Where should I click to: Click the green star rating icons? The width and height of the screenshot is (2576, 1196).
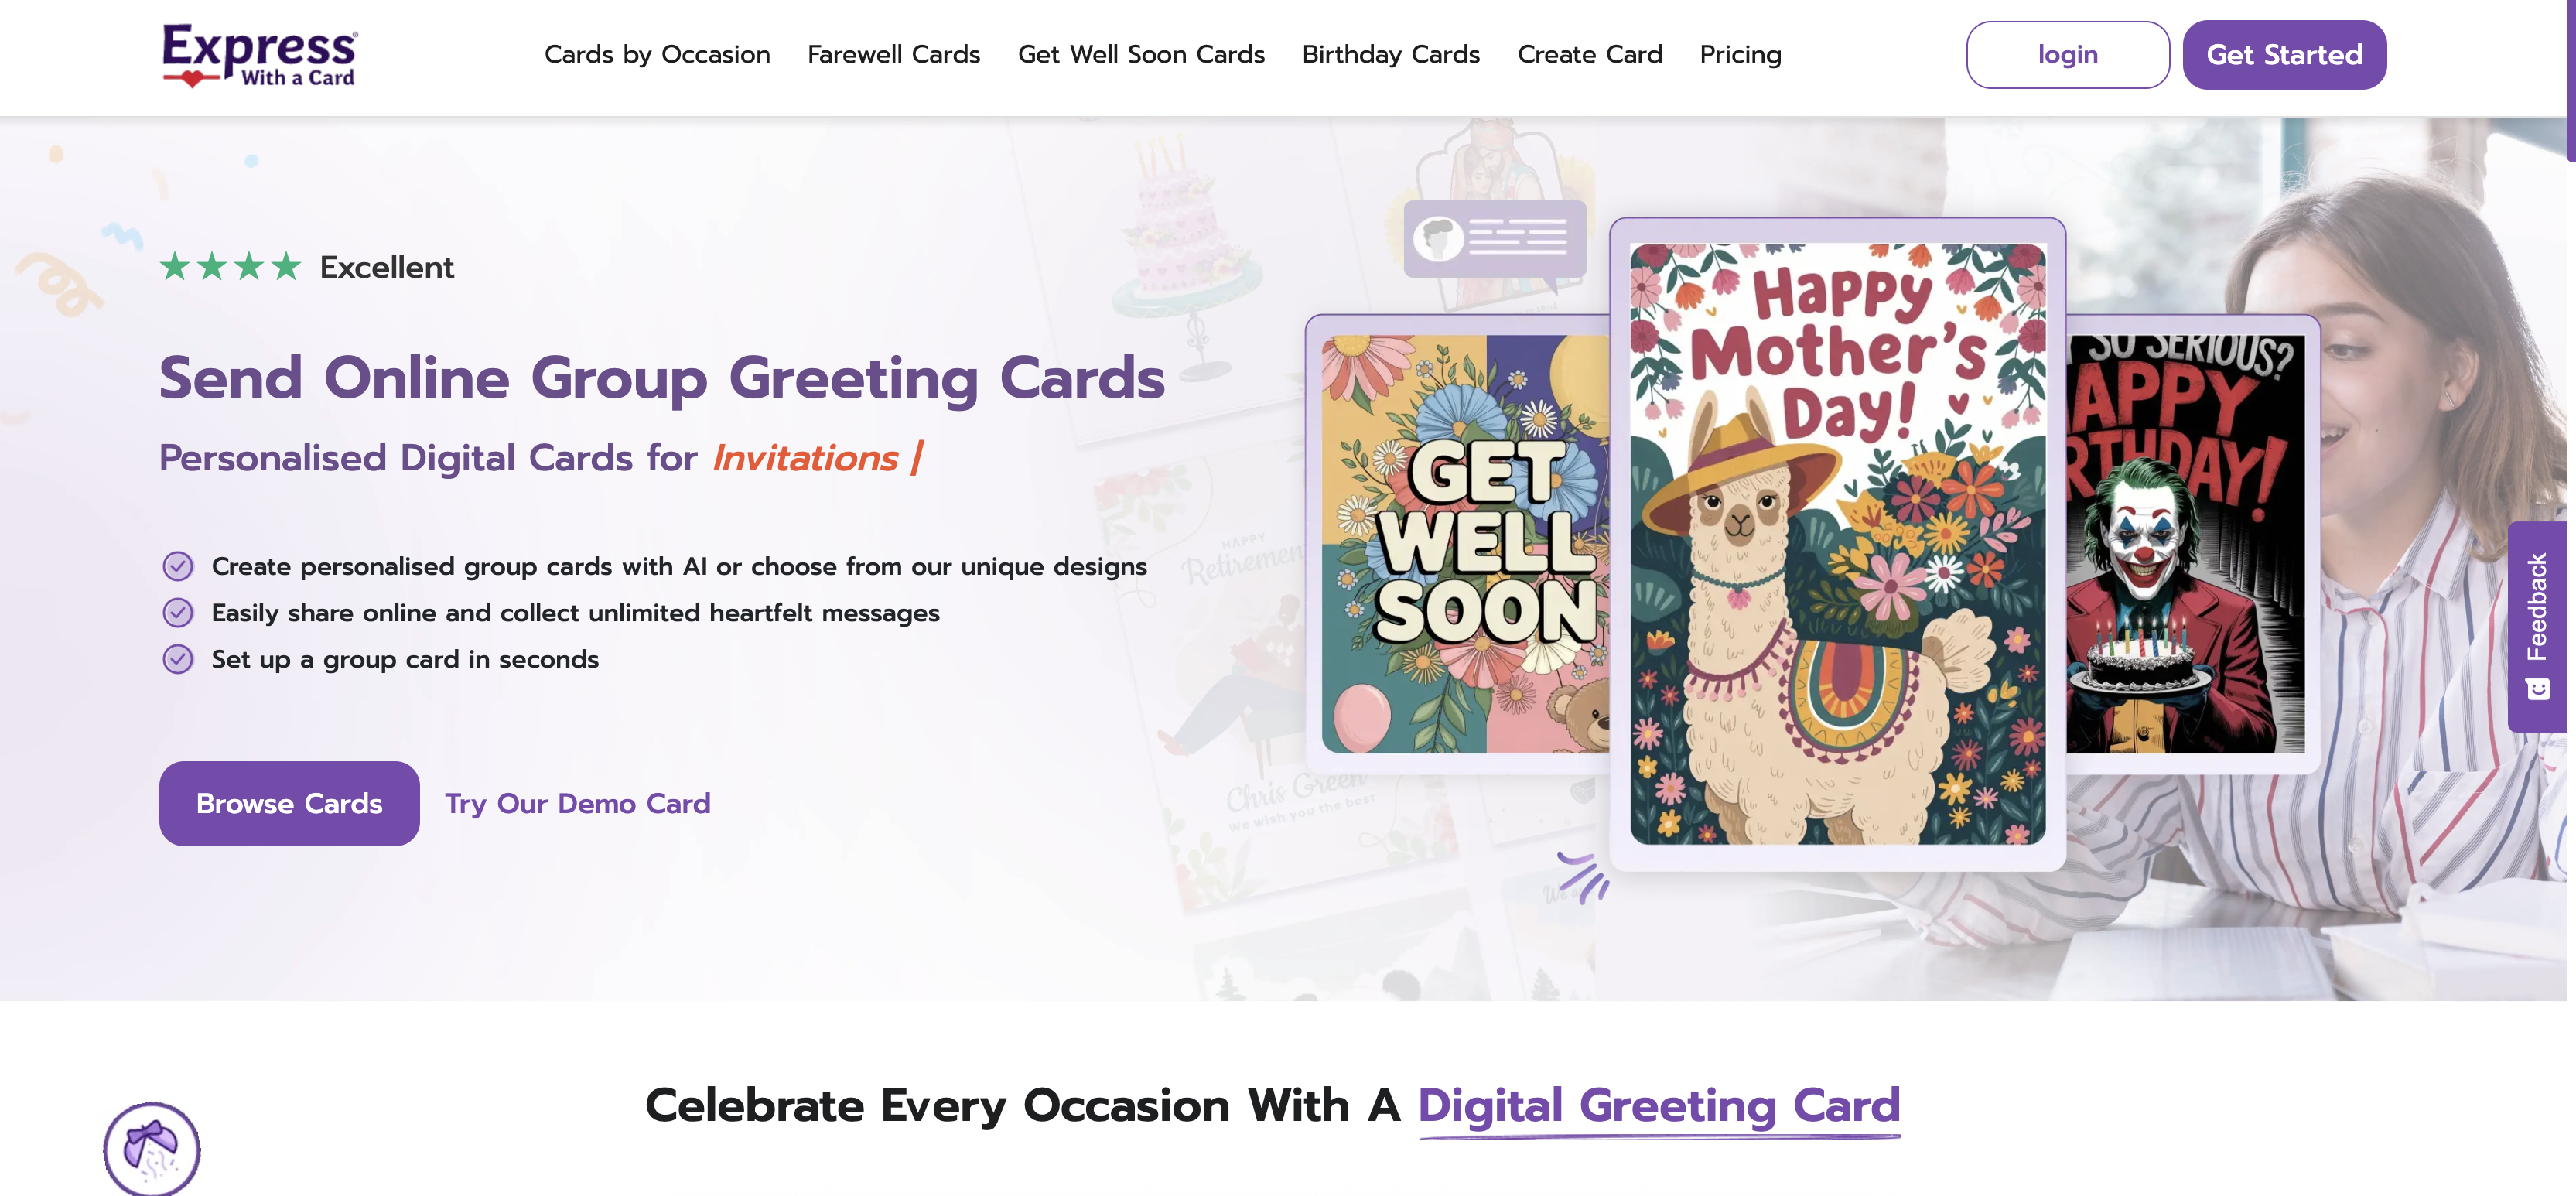point(230,267)
